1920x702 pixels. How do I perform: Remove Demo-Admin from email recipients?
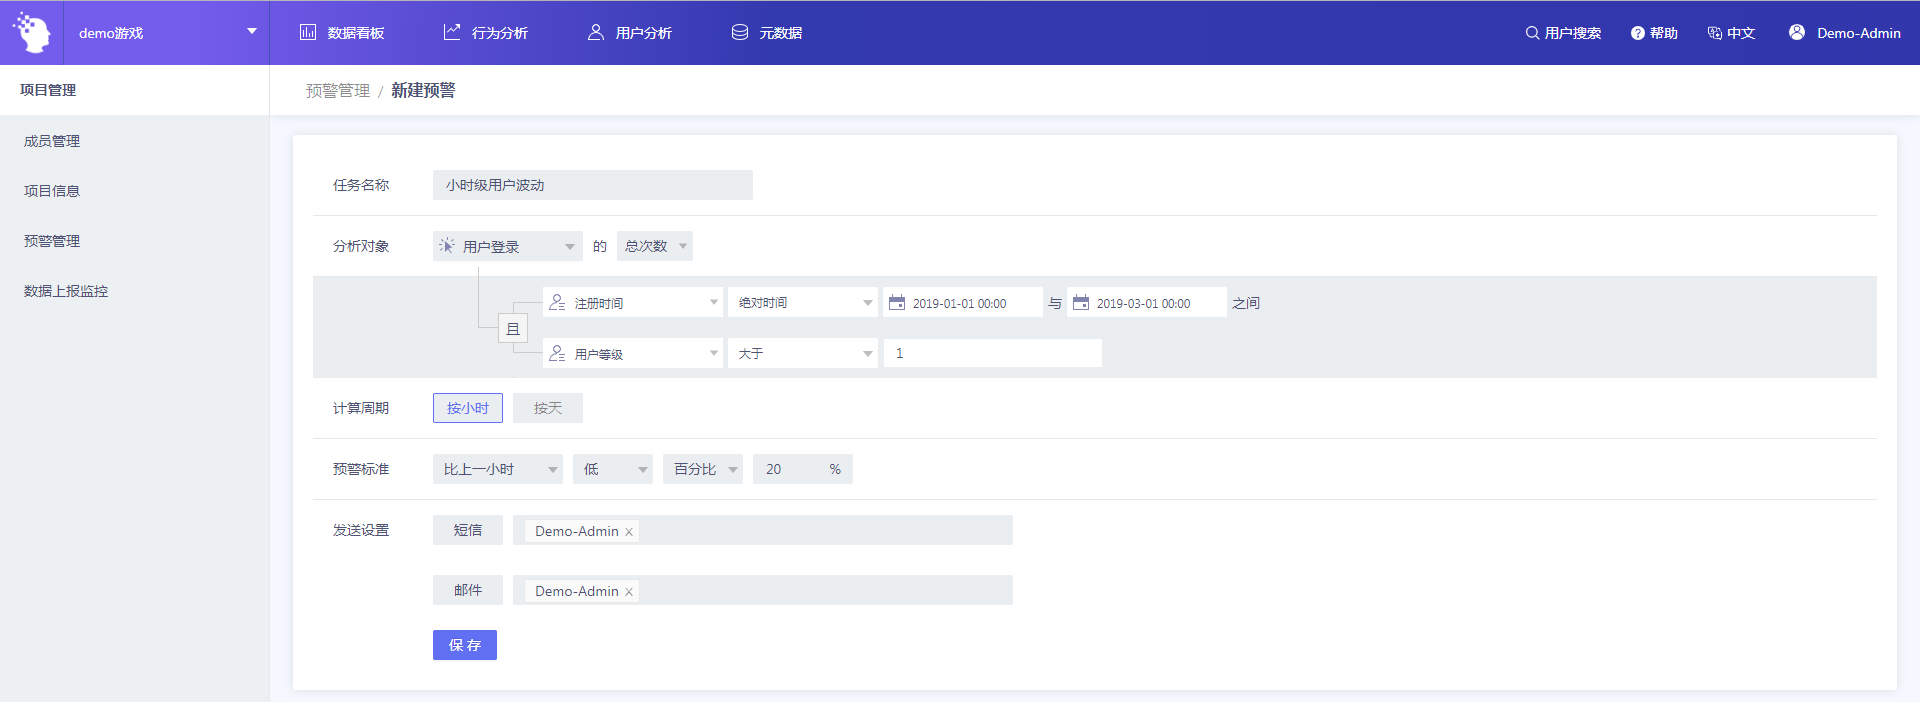629,592
